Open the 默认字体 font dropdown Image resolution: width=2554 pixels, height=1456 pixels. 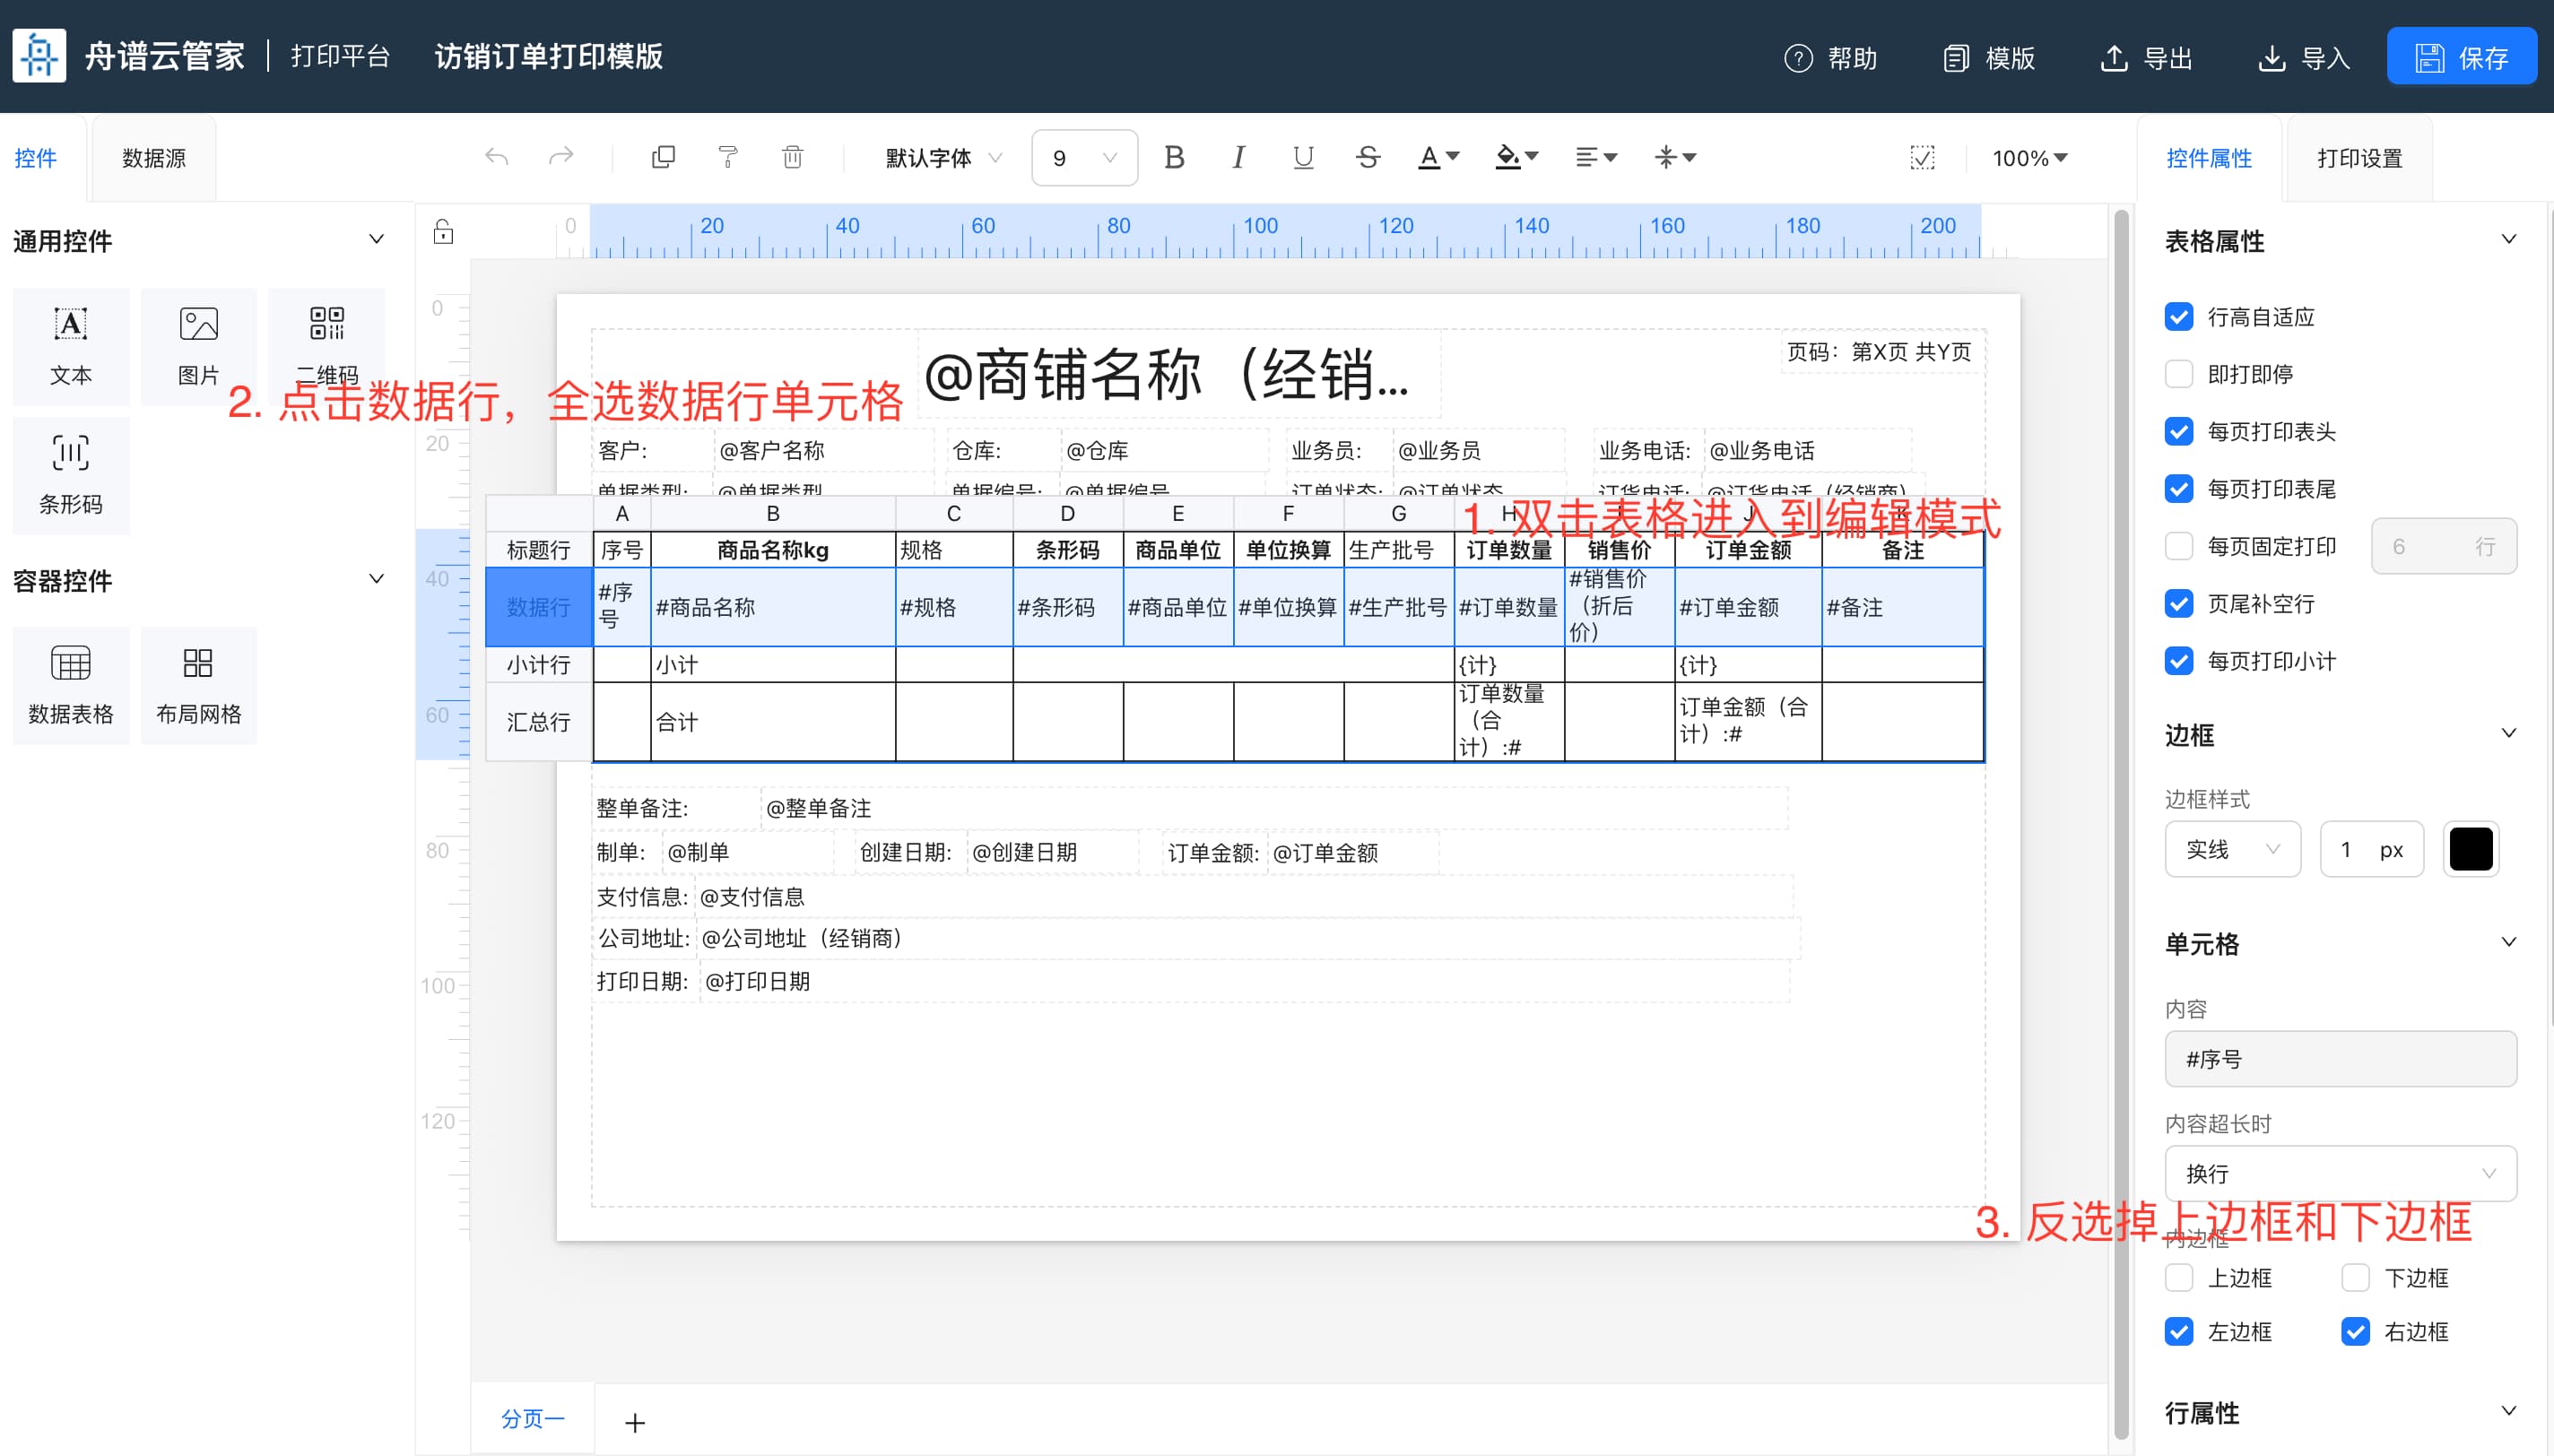943,158
